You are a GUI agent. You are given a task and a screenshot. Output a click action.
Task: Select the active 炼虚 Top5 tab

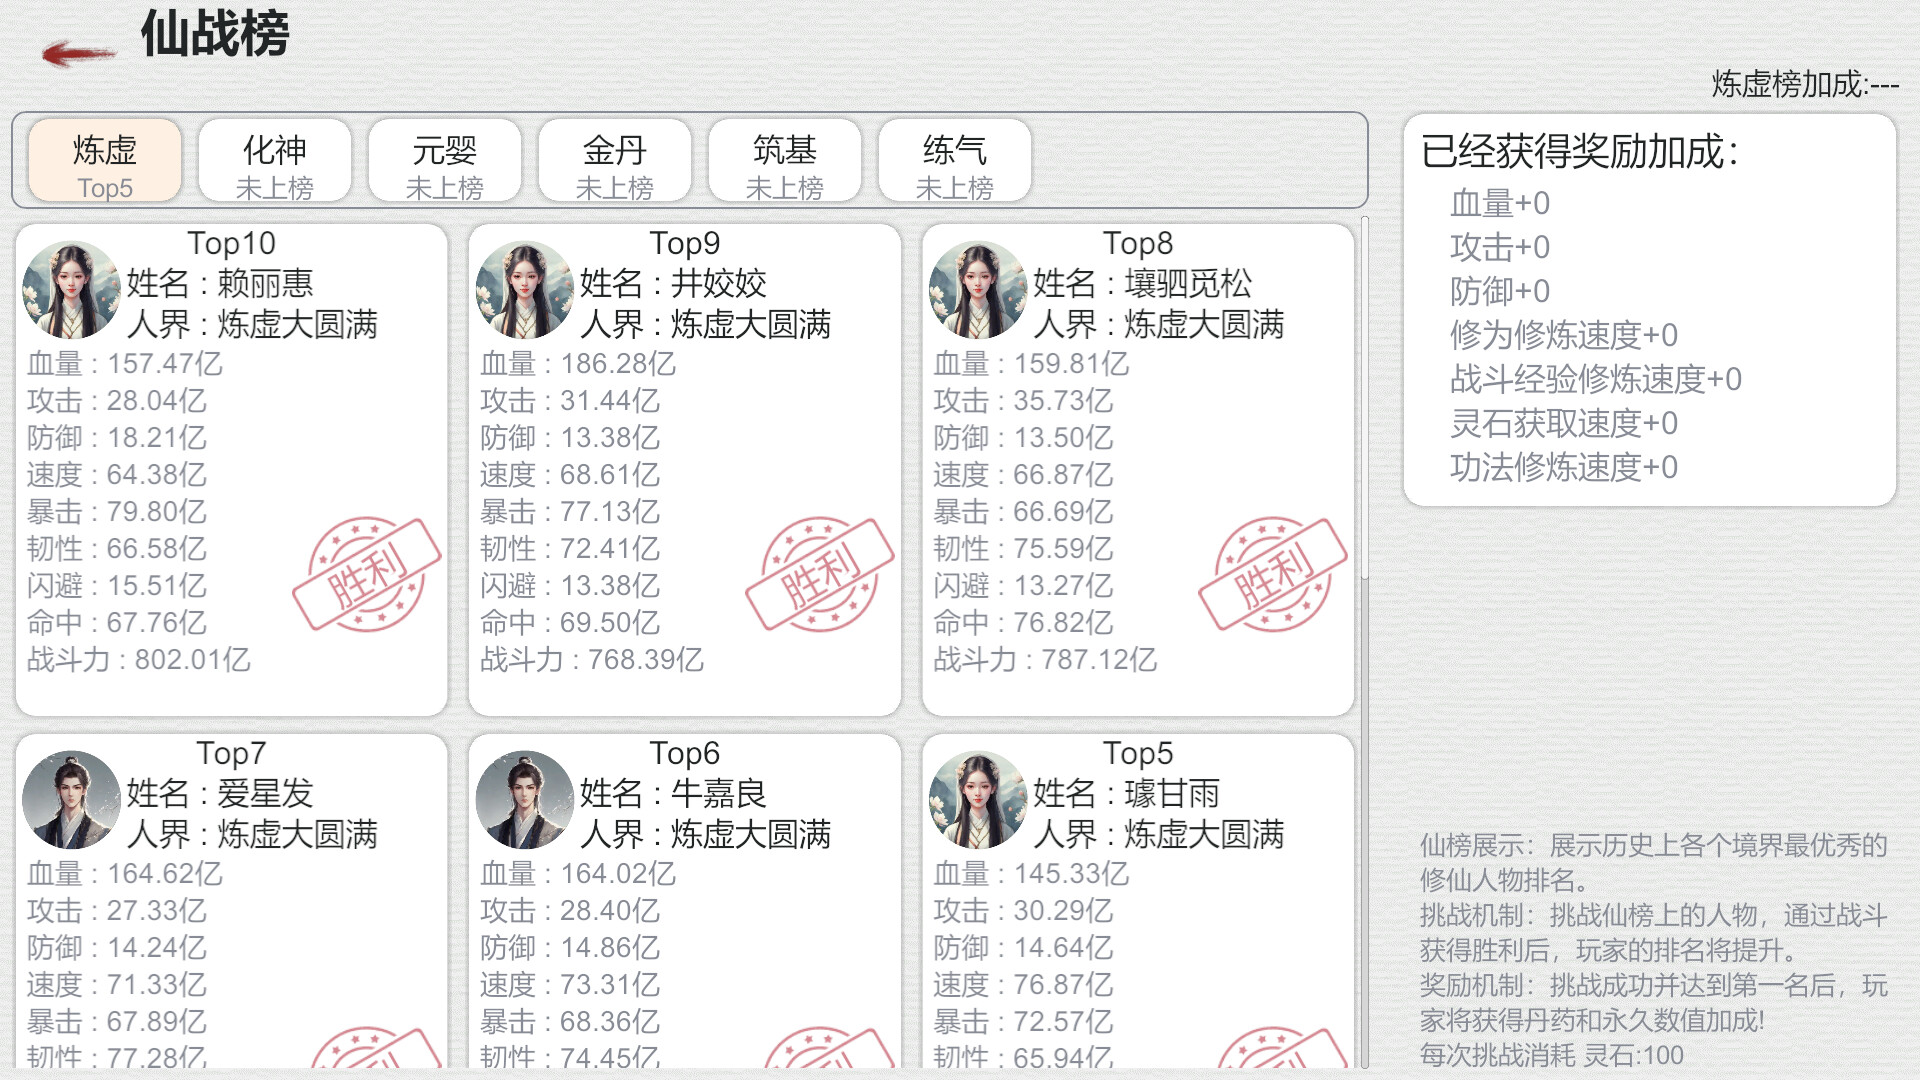(104, 160)
